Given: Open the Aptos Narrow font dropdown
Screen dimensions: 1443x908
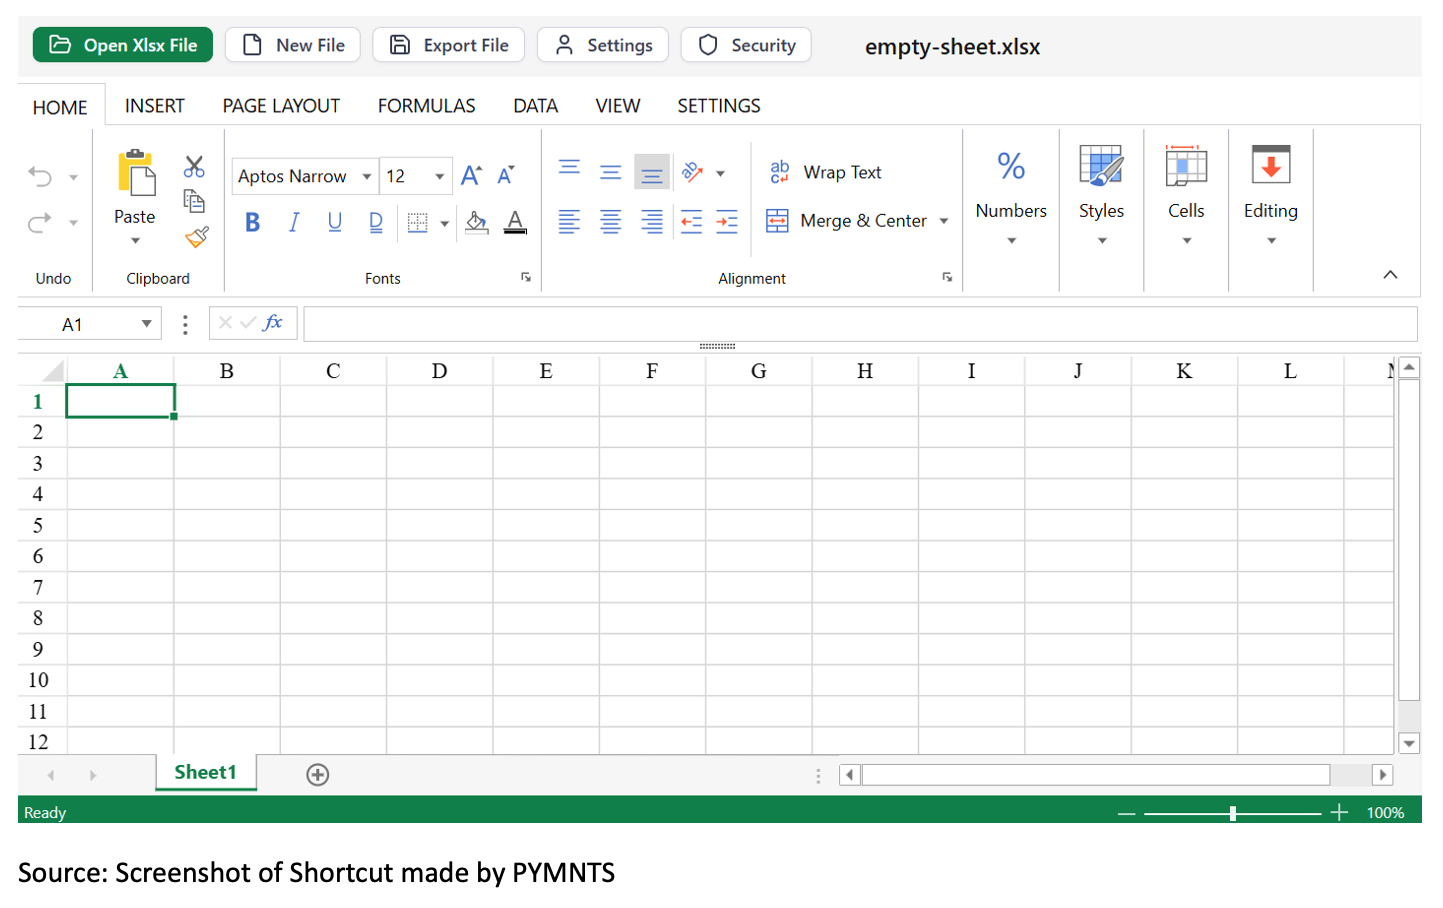Looking at the screenshot, I should pos(367,177).
